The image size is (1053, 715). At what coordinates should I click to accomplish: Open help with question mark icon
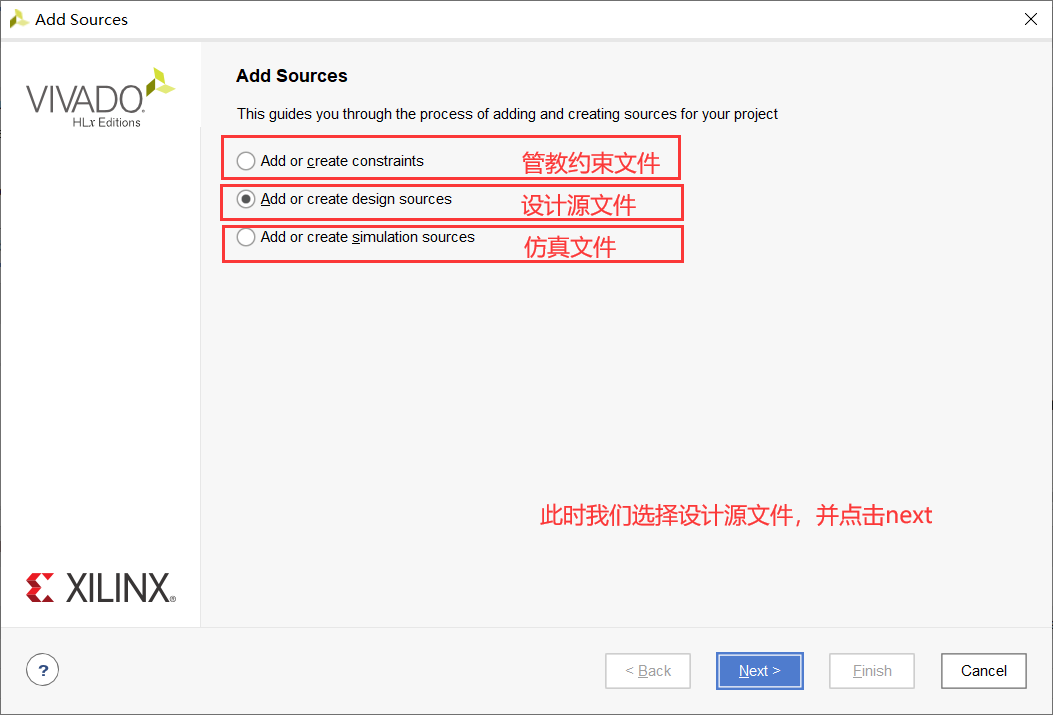(43, 670)
